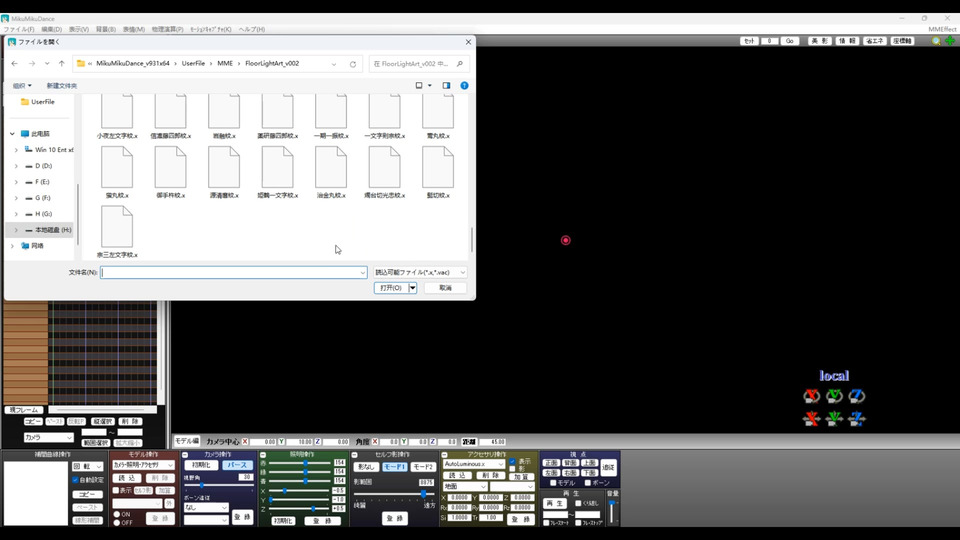Click the self-shadow range slider
Viewport: 960px width, 540px height.
pos(394,493)
